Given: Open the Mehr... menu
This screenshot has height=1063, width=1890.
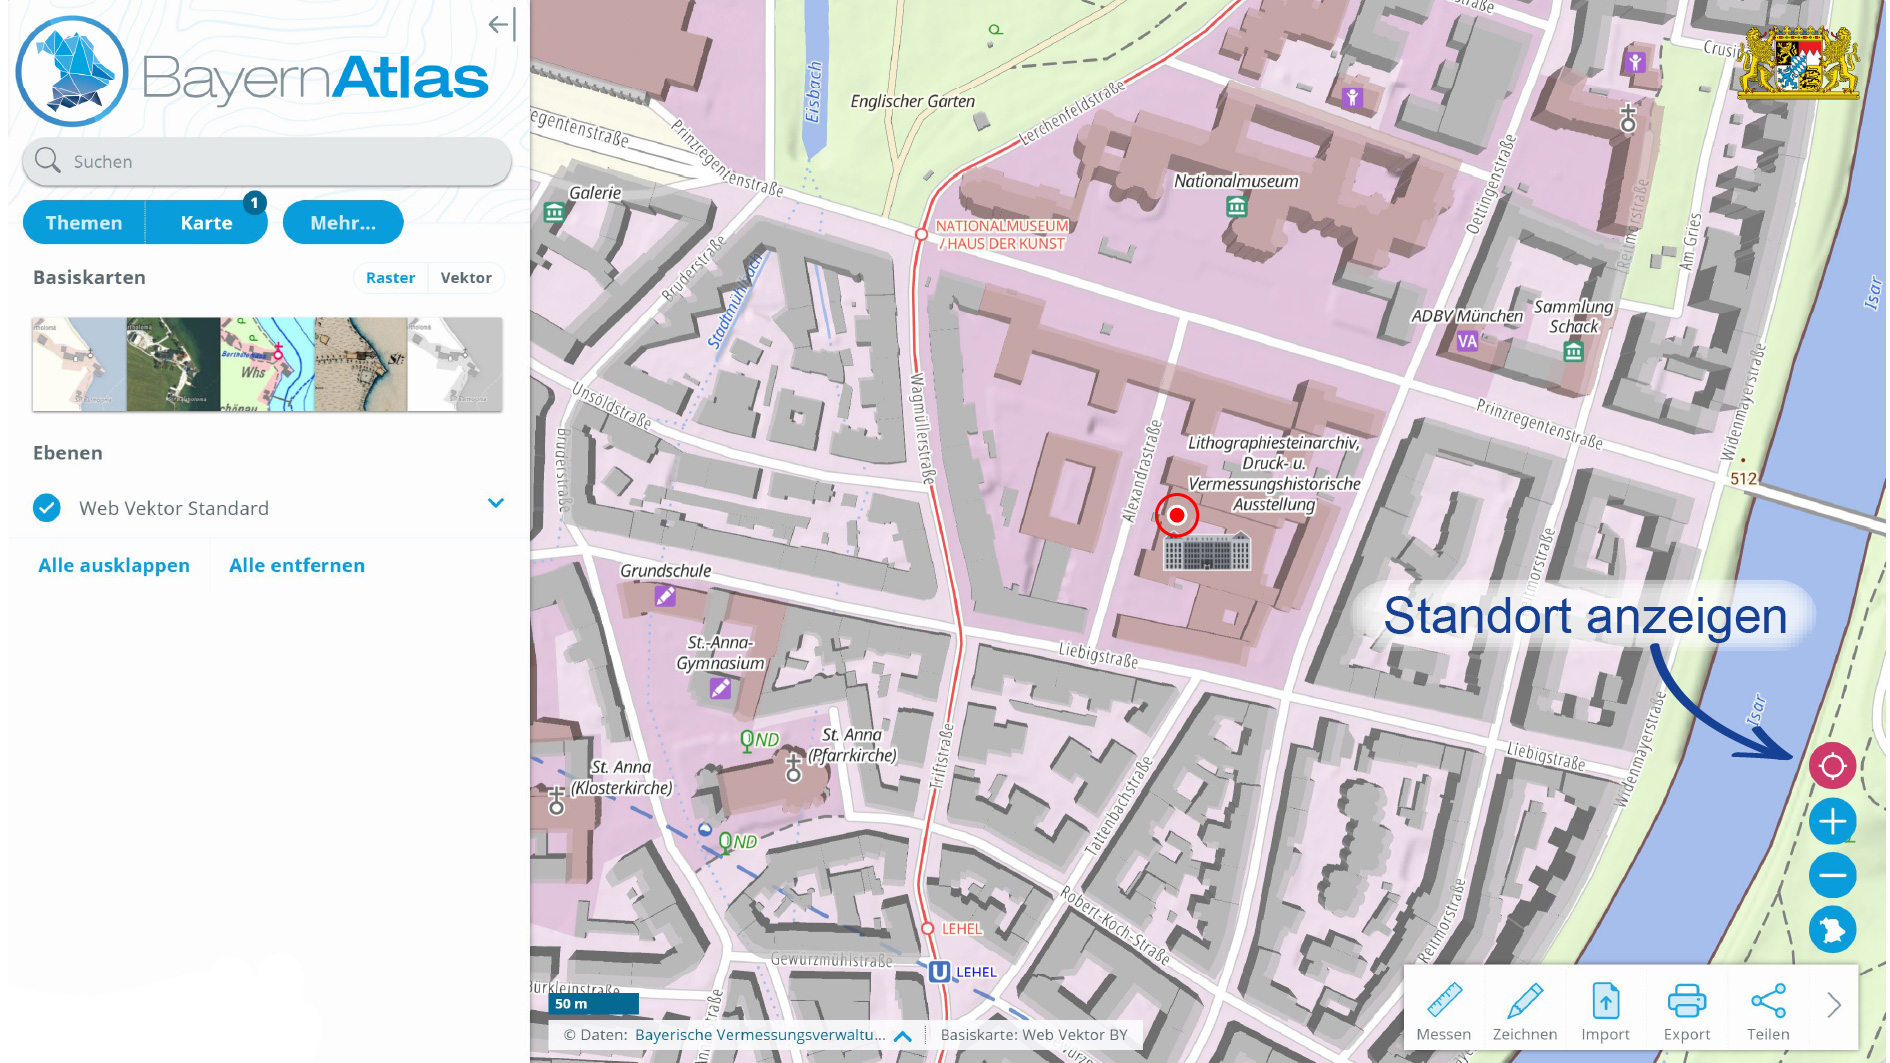Looking at the screenshot, I should point(343,222).
